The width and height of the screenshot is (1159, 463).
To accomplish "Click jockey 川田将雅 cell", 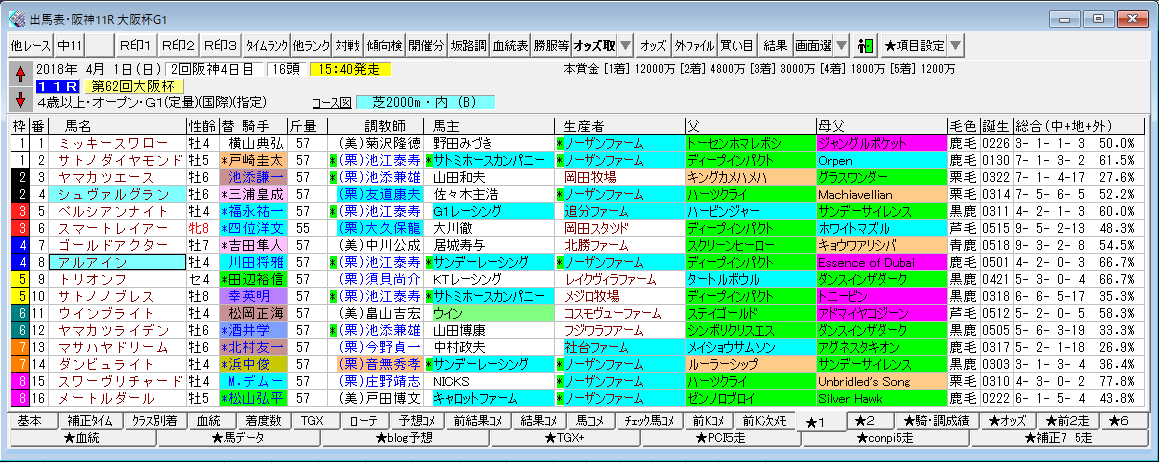I will pos(253,262).
